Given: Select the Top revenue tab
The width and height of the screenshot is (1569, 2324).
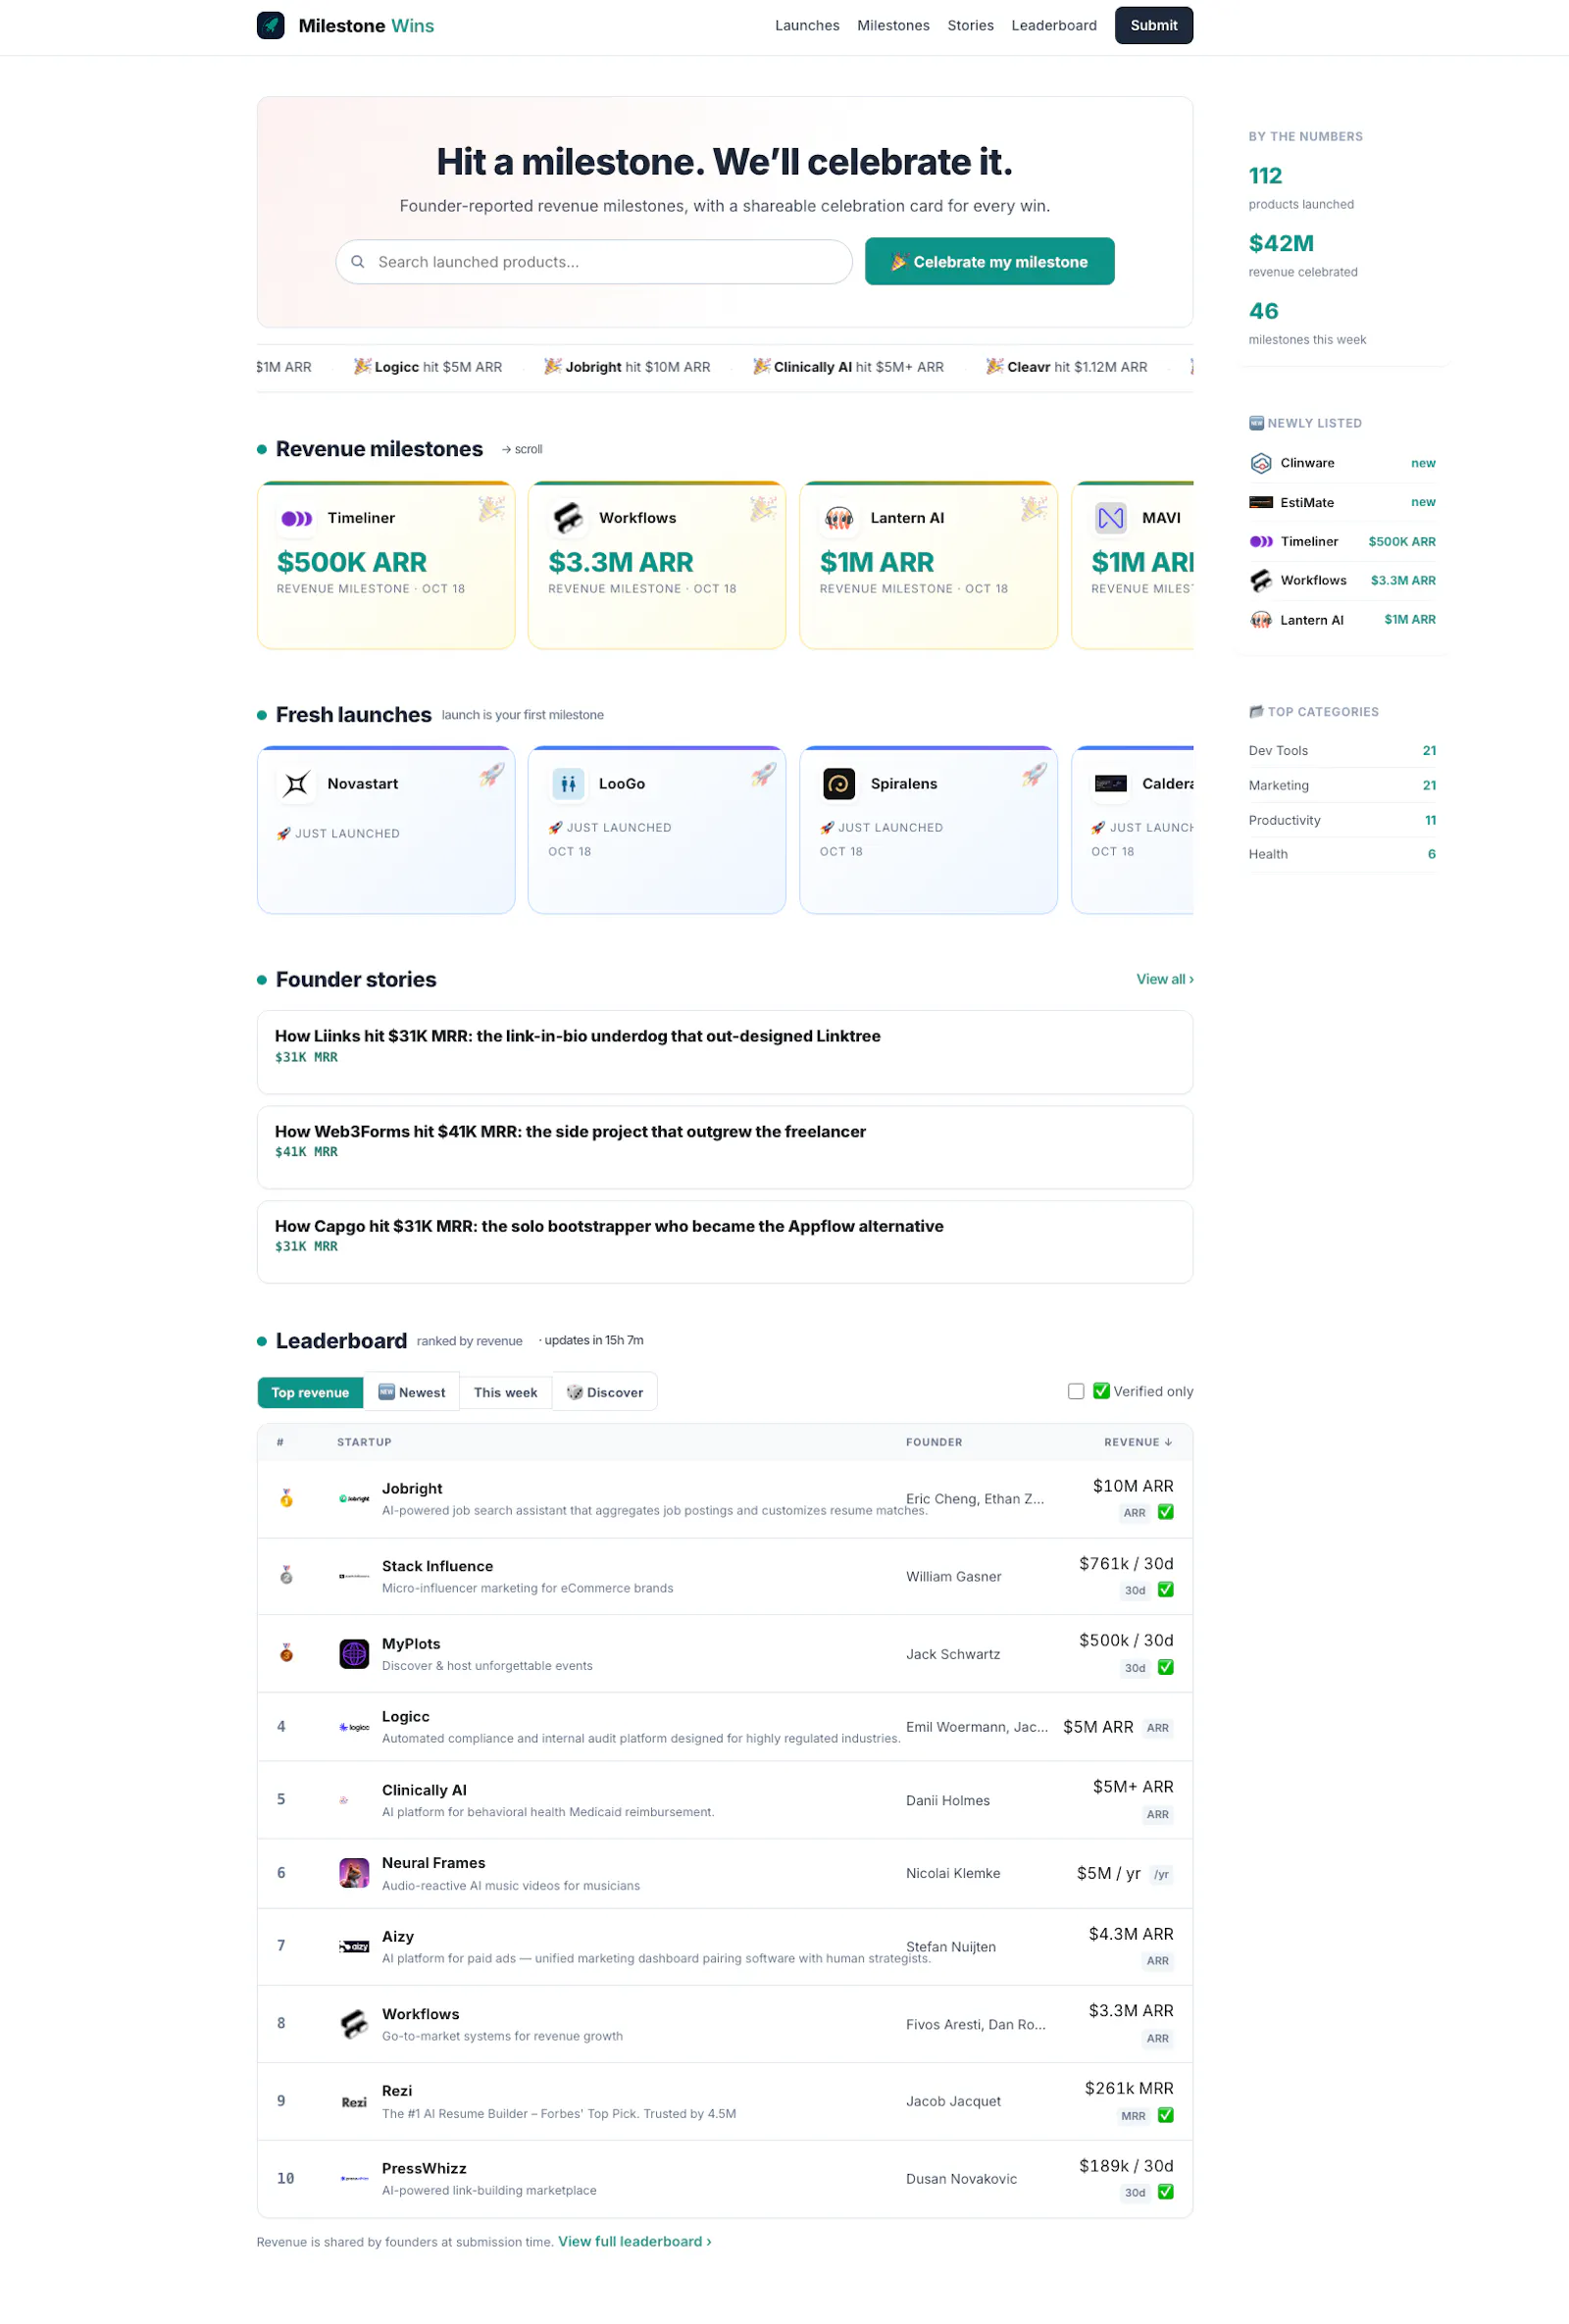Looking at the screenshot, I should coord(310,1392).
